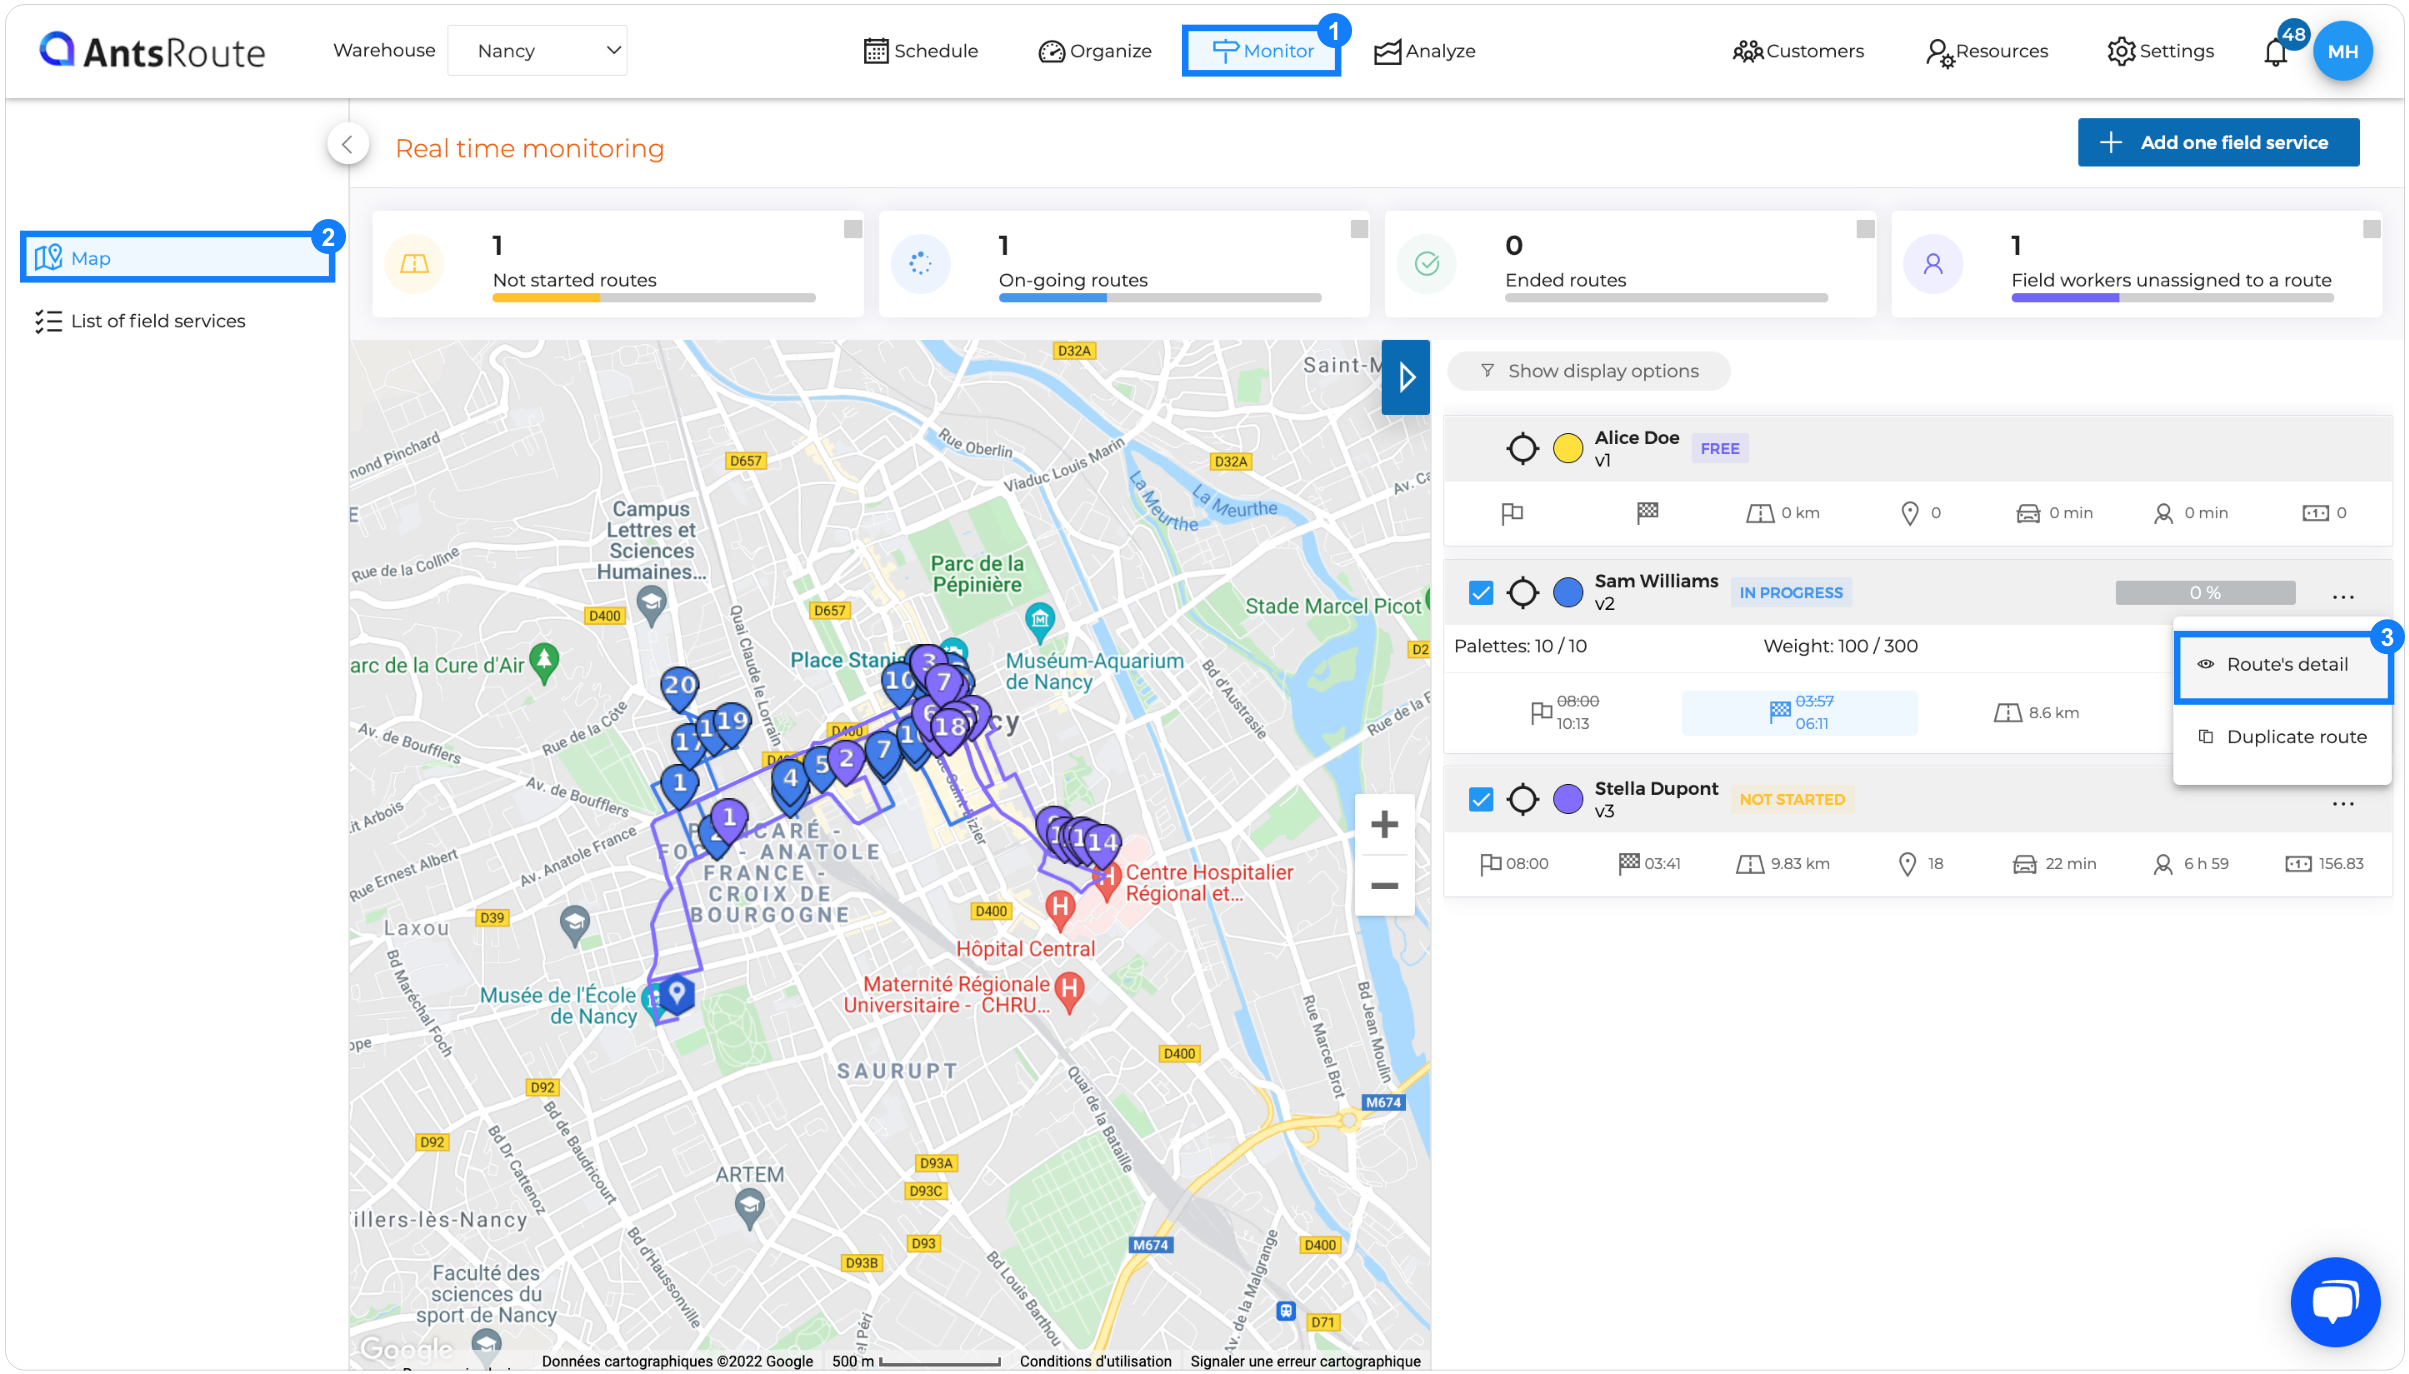The width and height of the screenshot is (2409, 1374).
Task: Toggle the On-going routes card square
Action: [1358, 229]
